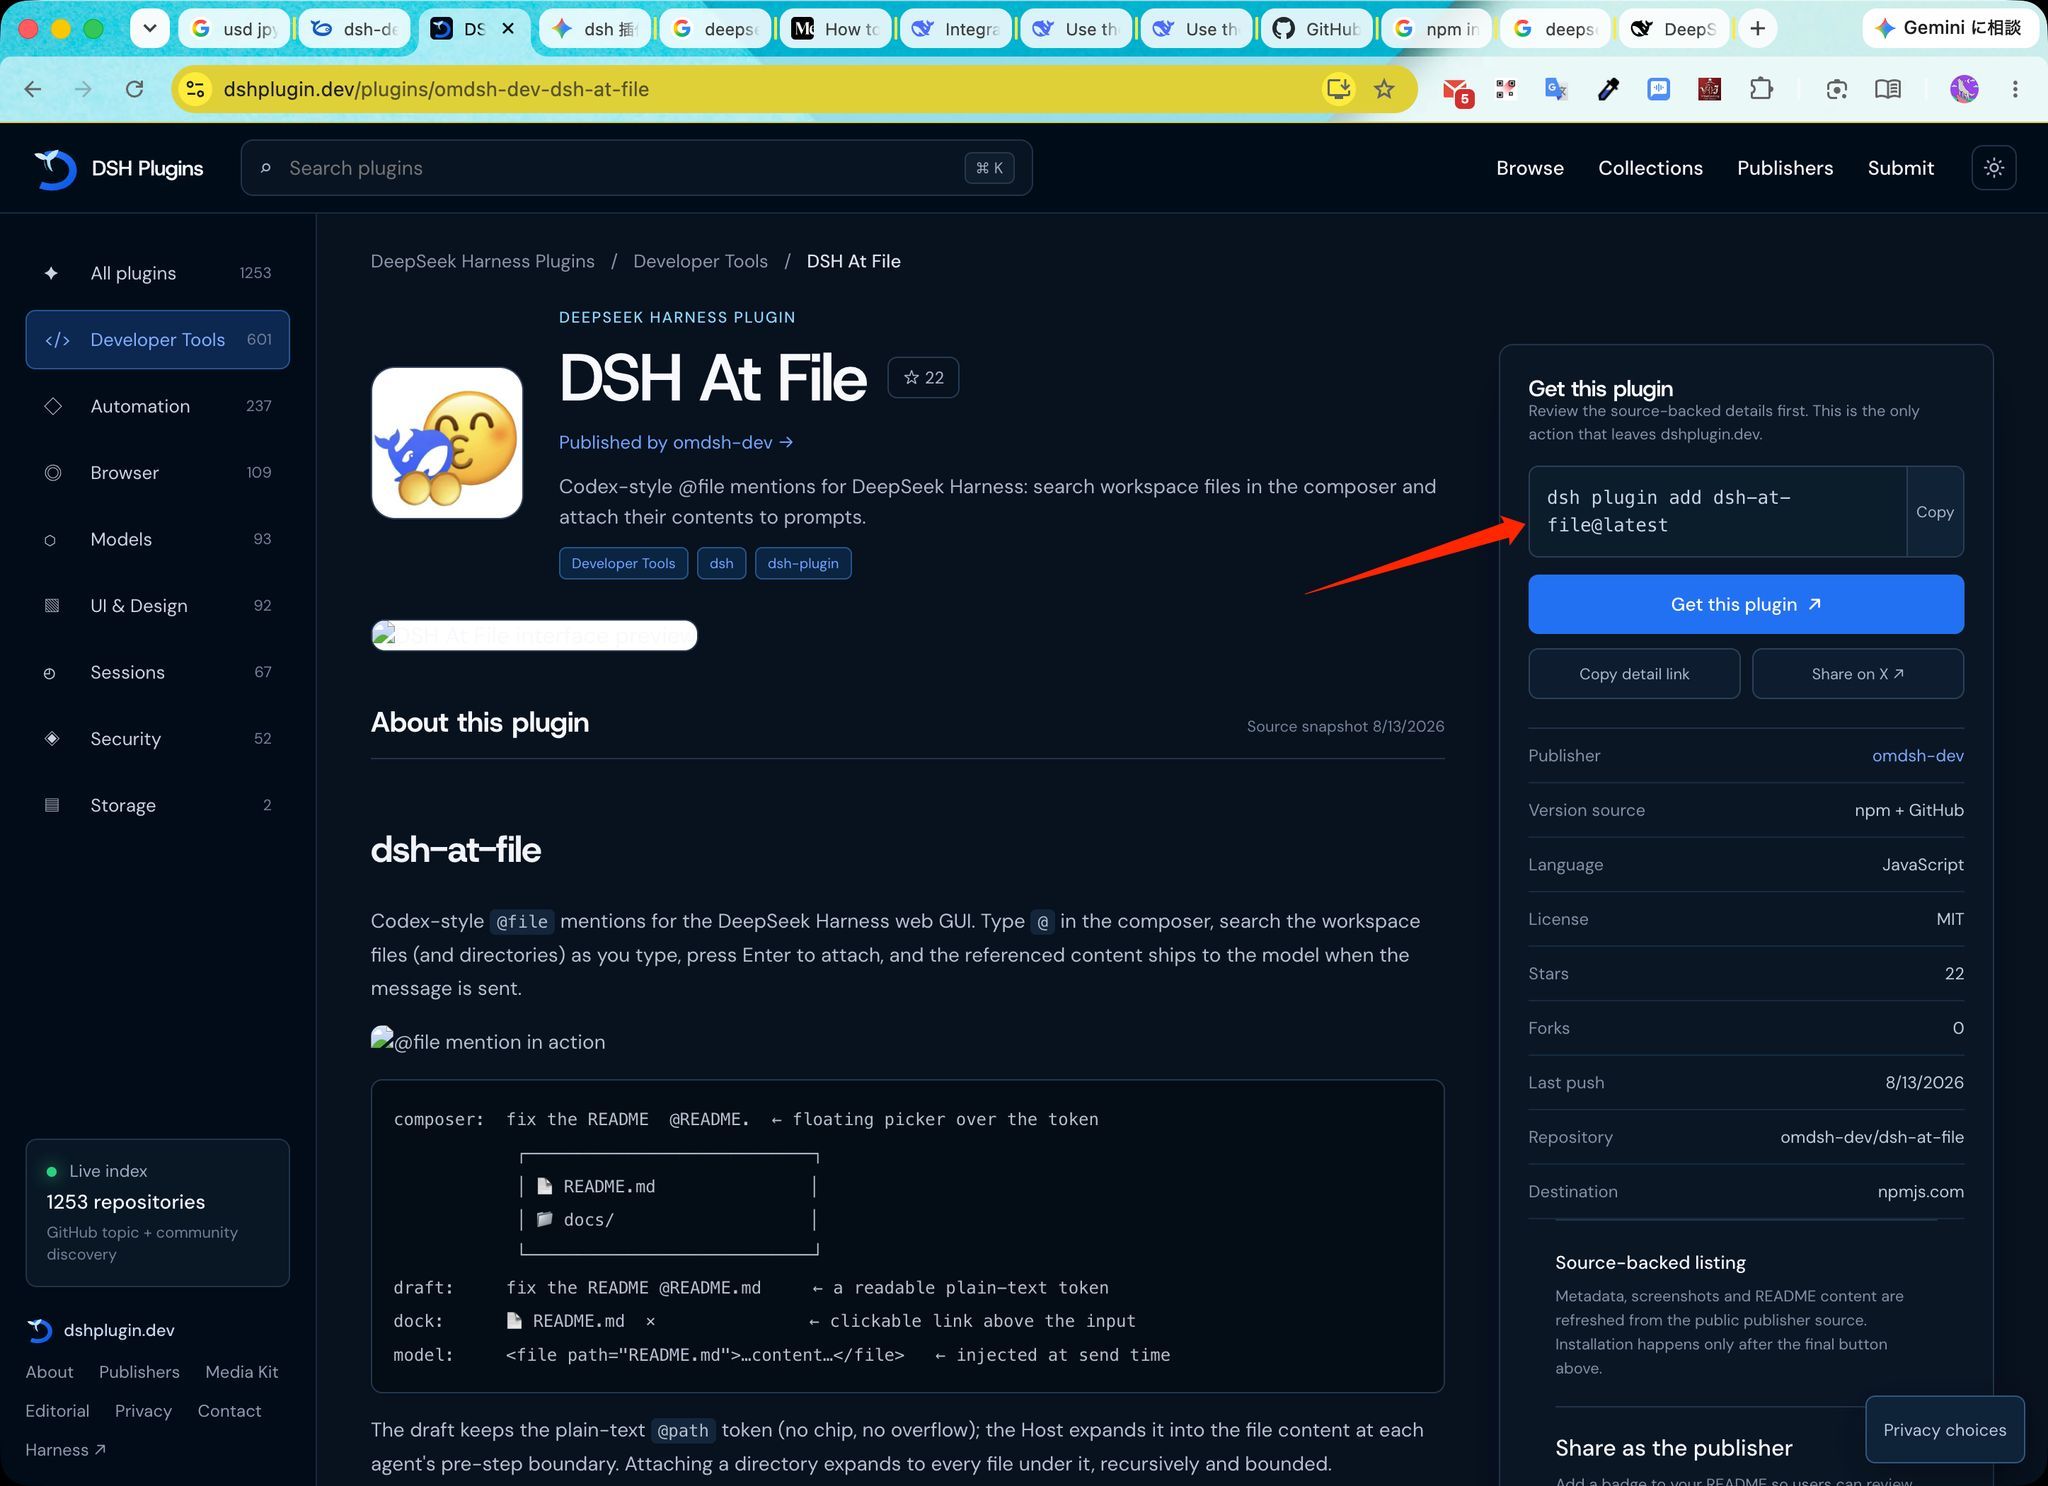Open Publishers in the top navigation
The image size is (2048, 1486).
click(1785, 168)
